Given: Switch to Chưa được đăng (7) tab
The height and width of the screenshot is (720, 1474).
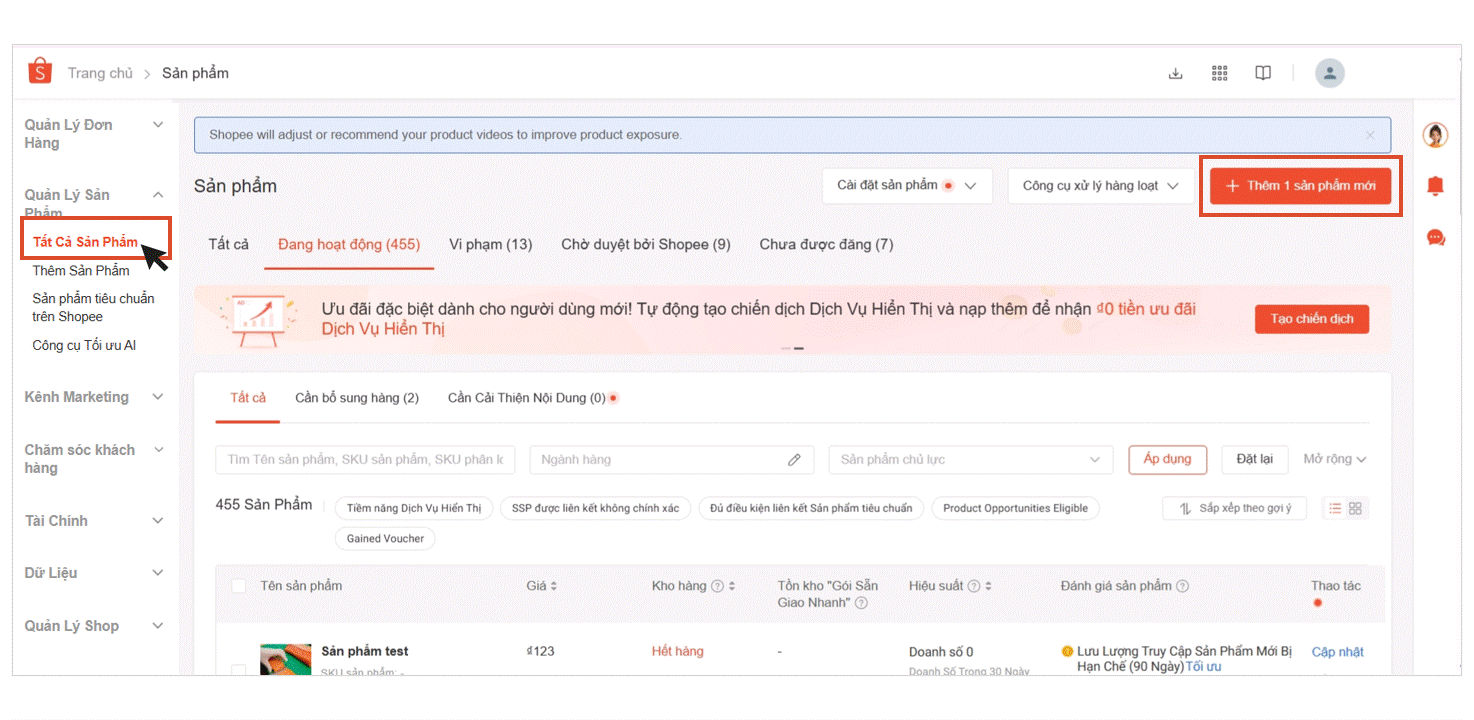Looking at the screenshot, I should [827, 244].
